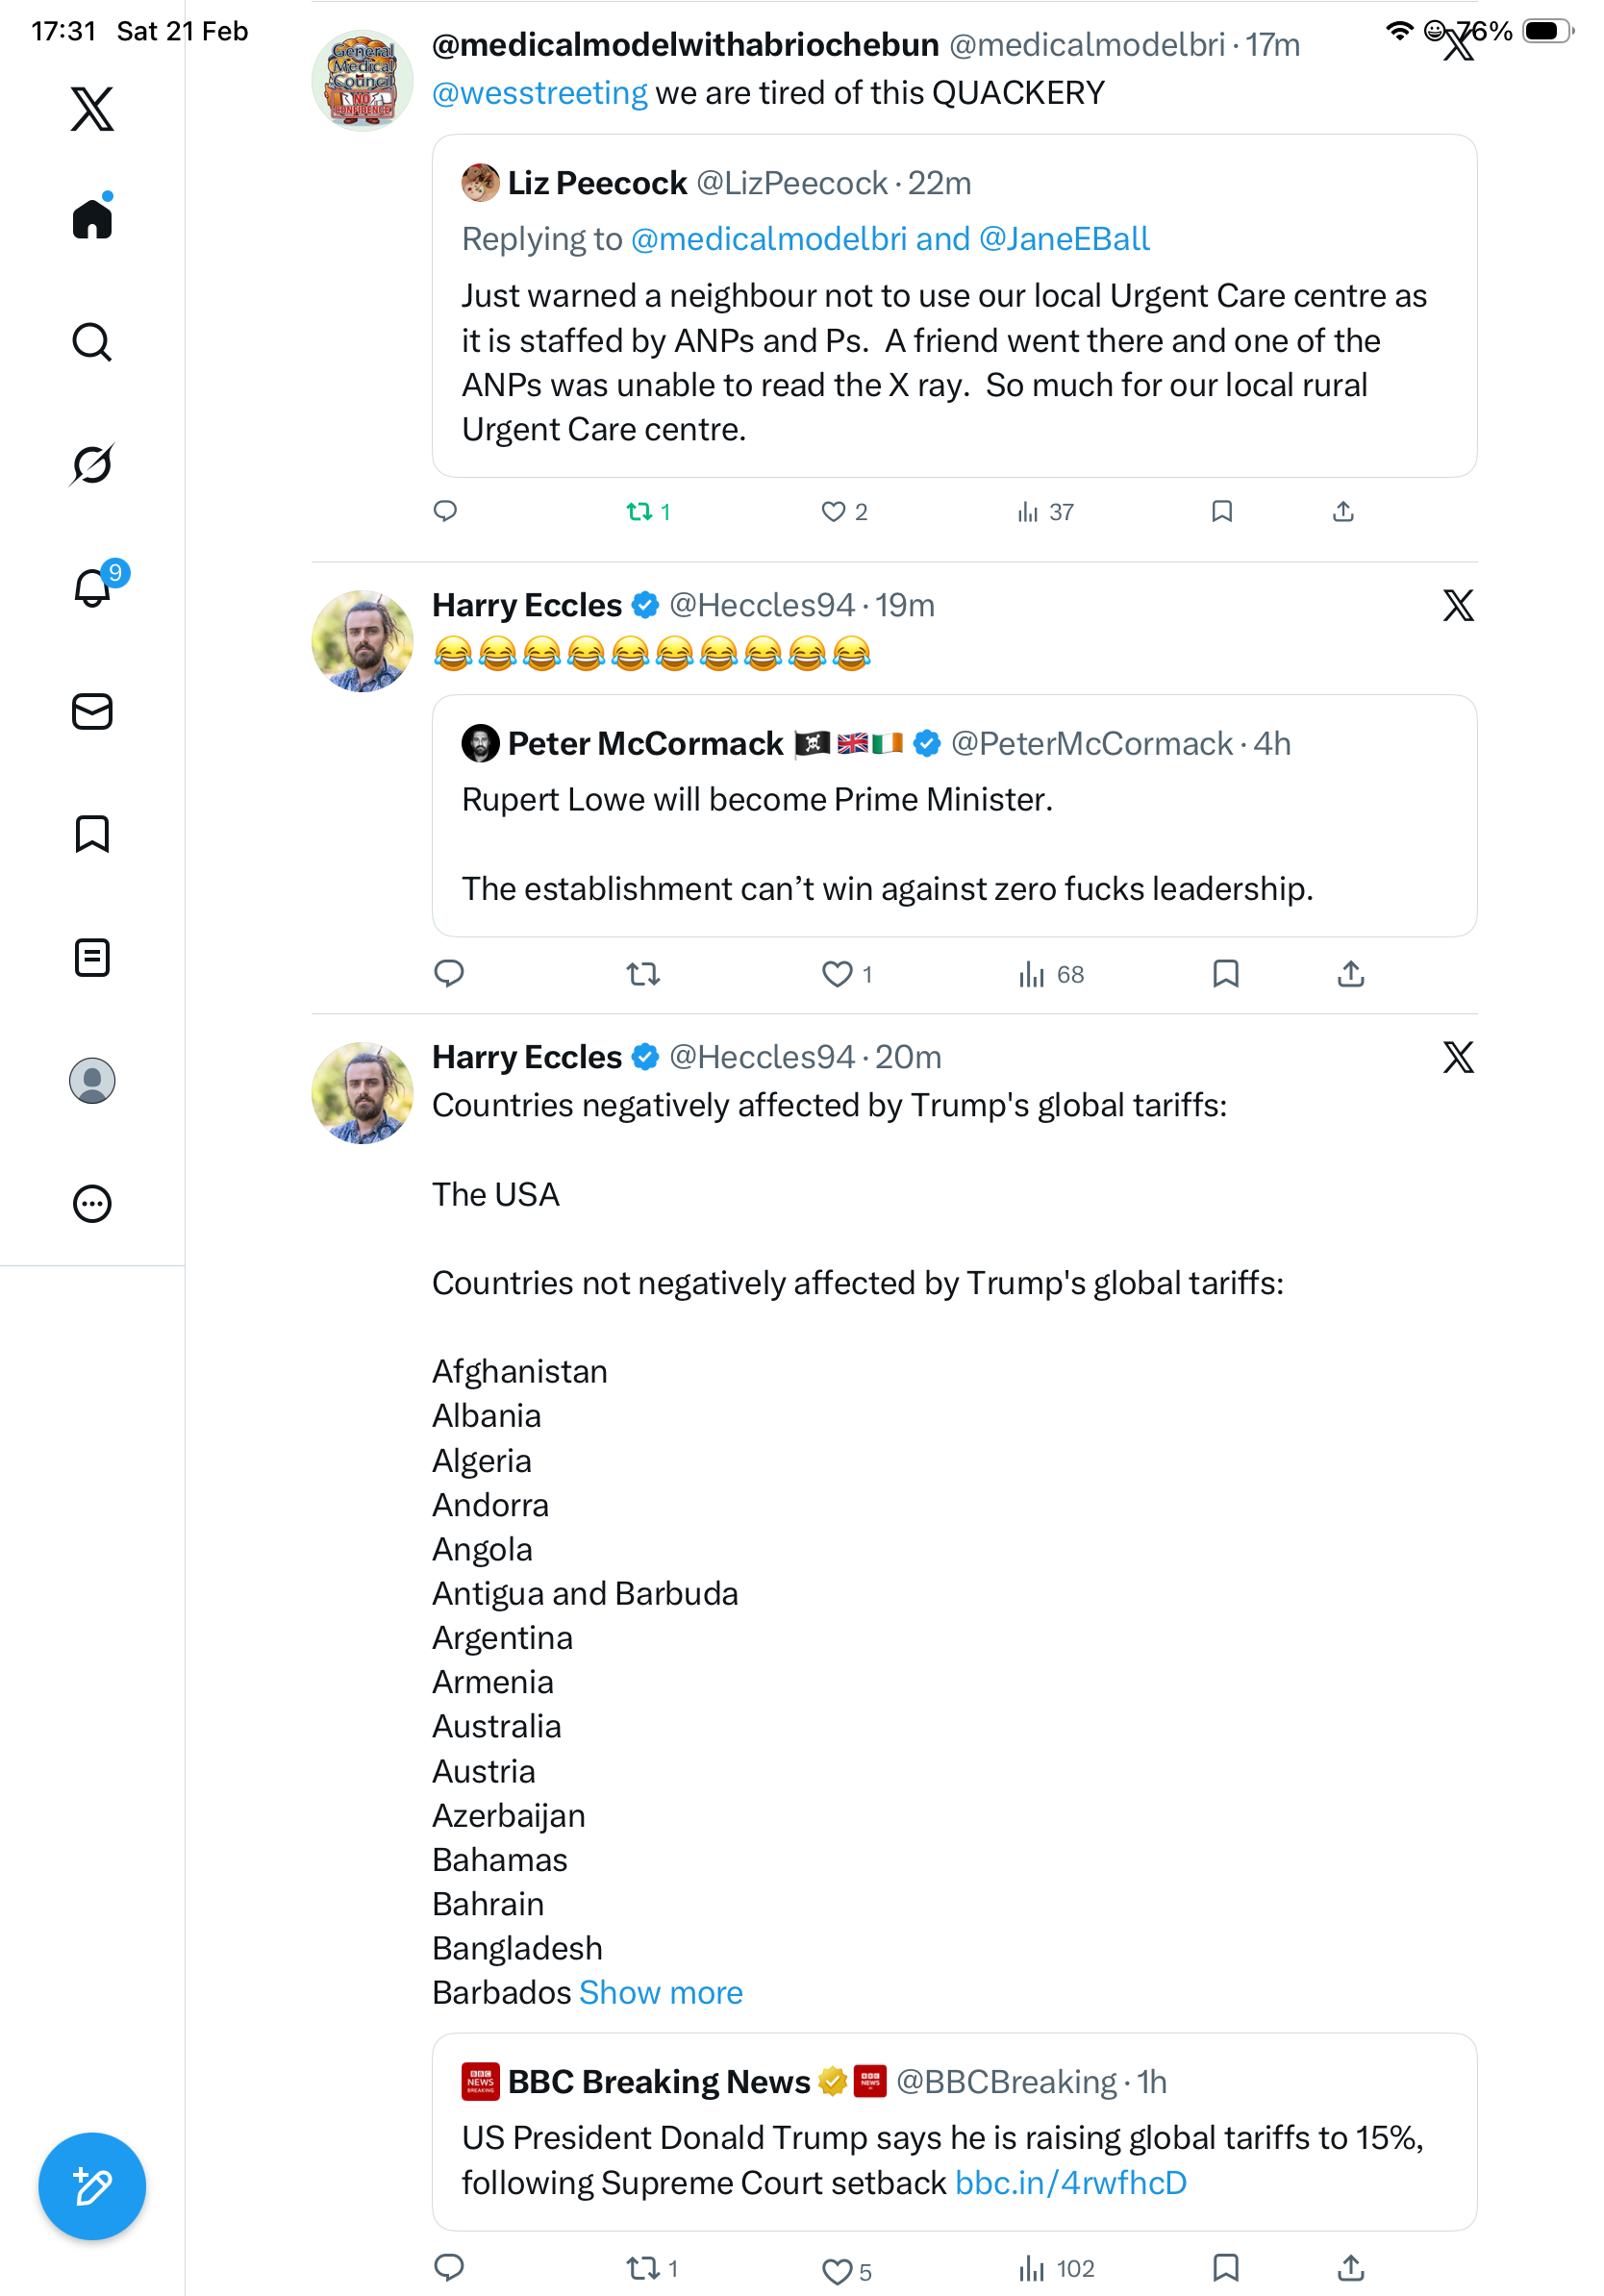The width and height of the screenshot is (1604, 2296).
Task: Expand the tariffs post with Show more
Action: pos(661,1993)
